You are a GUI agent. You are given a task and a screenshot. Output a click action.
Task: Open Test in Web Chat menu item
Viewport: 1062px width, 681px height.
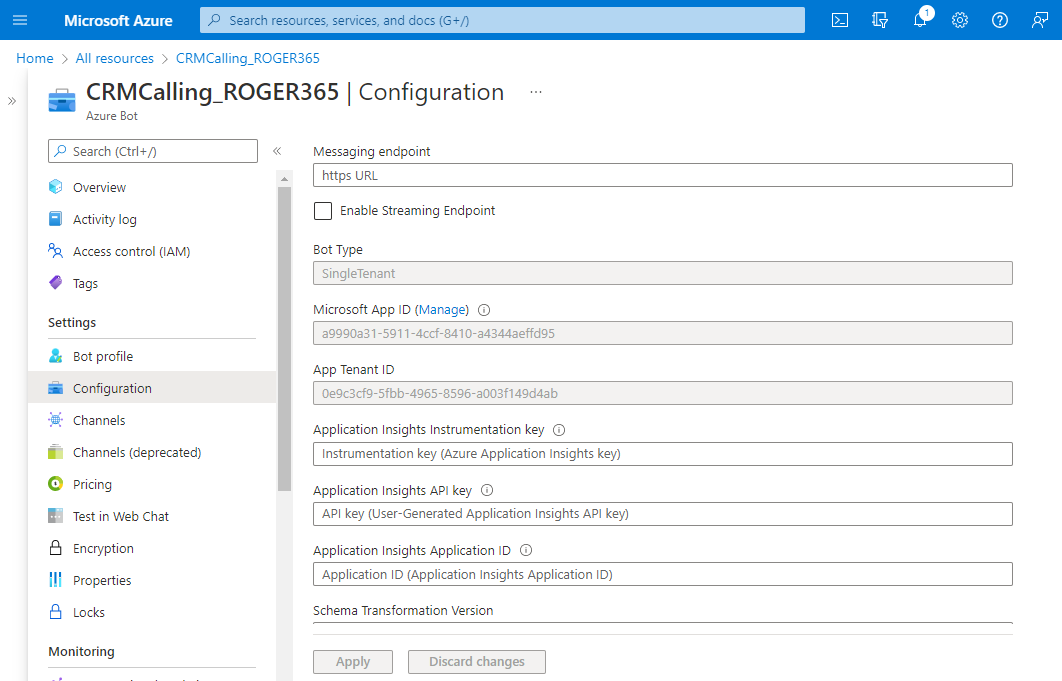120,517
